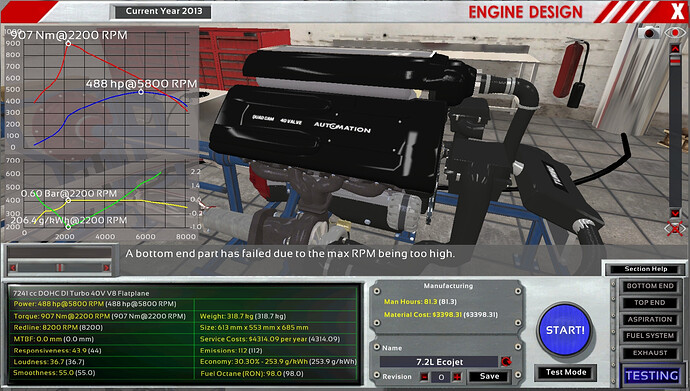This screenshot has height=391, width=690.
Task: Increase revision with the plus icon
Action: (457, 377)
